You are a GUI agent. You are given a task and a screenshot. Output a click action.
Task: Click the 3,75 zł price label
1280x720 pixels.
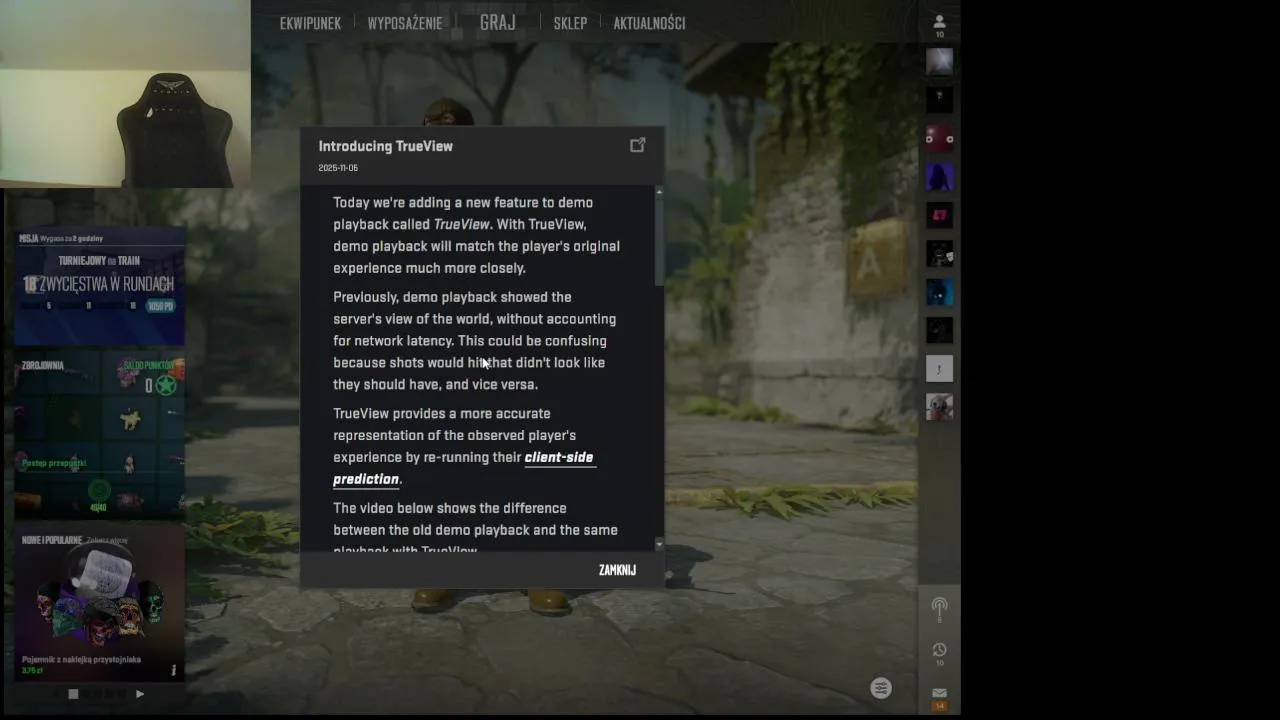click(x=32, y=670)
